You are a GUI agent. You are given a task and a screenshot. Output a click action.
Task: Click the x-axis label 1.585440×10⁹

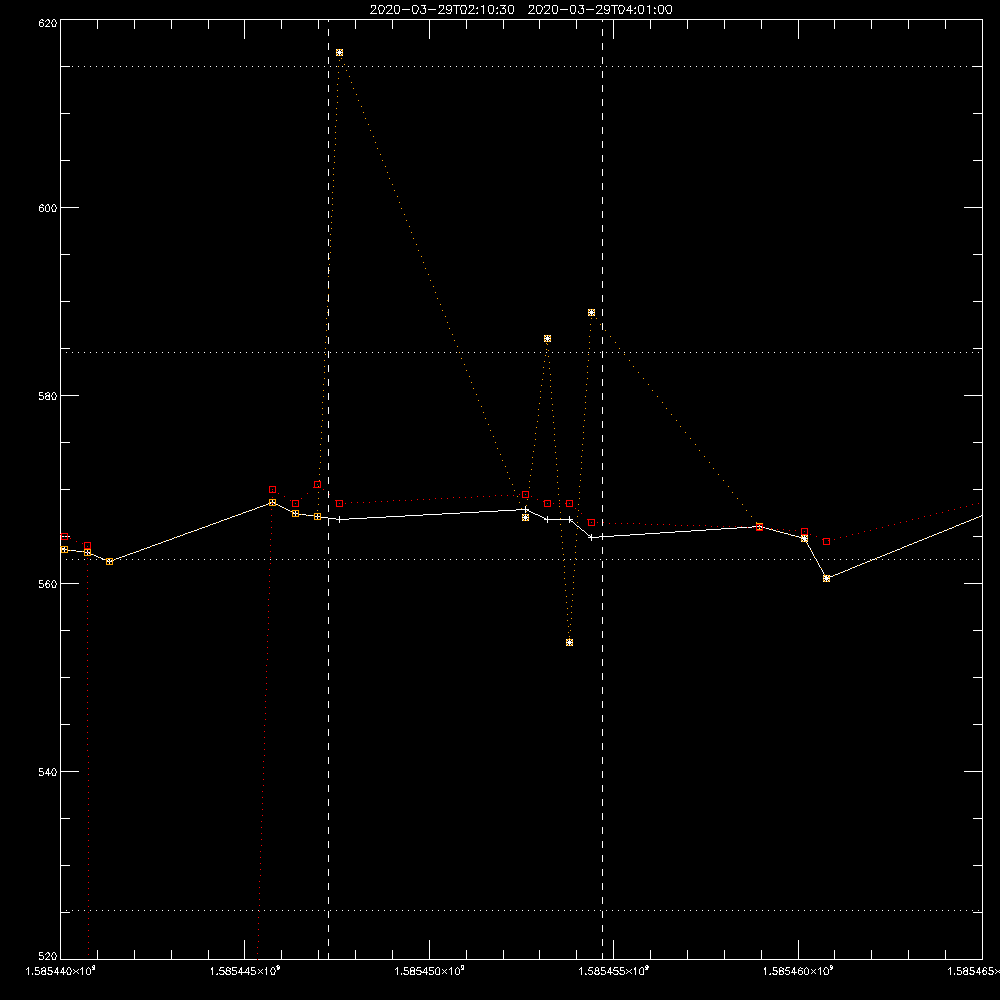[x=61, y=971]
